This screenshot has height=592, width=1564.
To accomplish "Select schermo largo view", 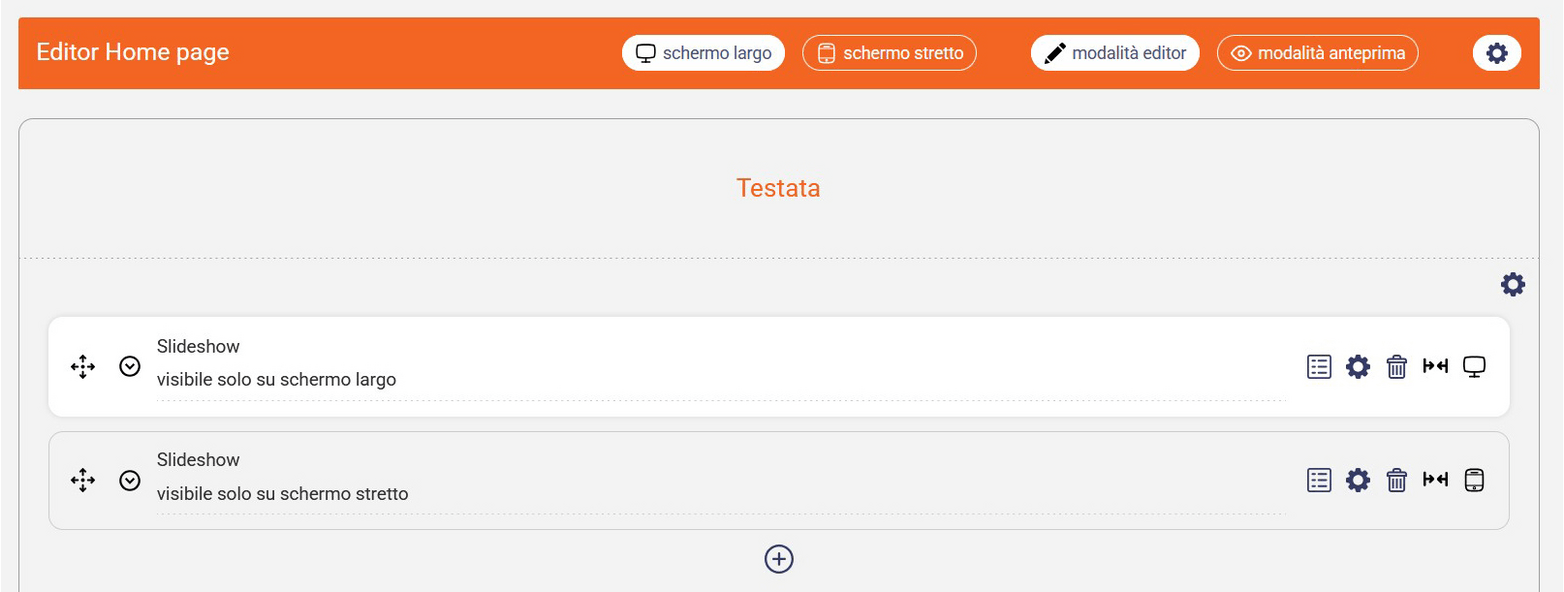I will [704, 53].
